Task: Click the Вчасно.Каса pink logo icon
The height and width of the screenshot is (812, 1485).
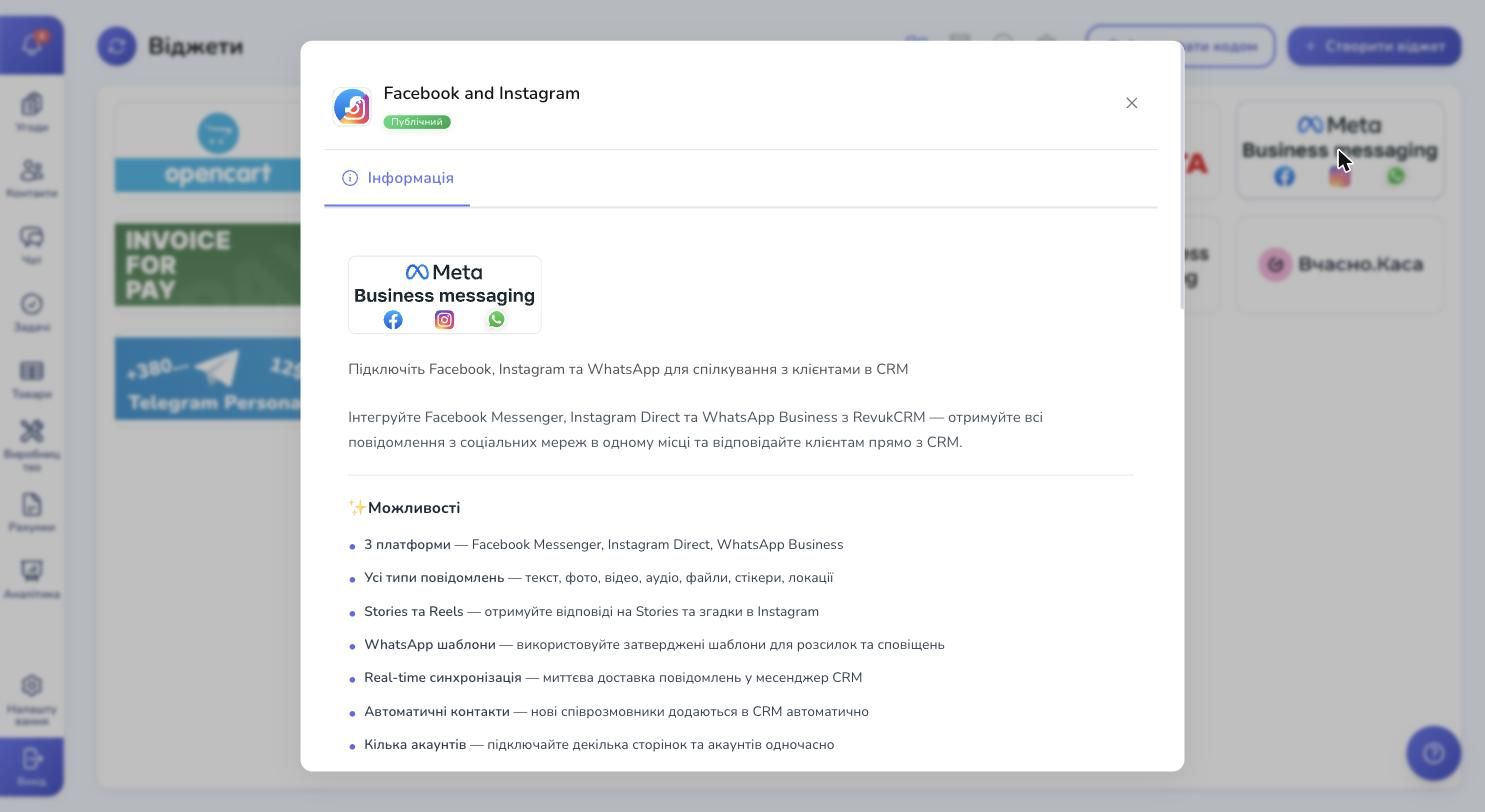Action: tap(1275, 265)
